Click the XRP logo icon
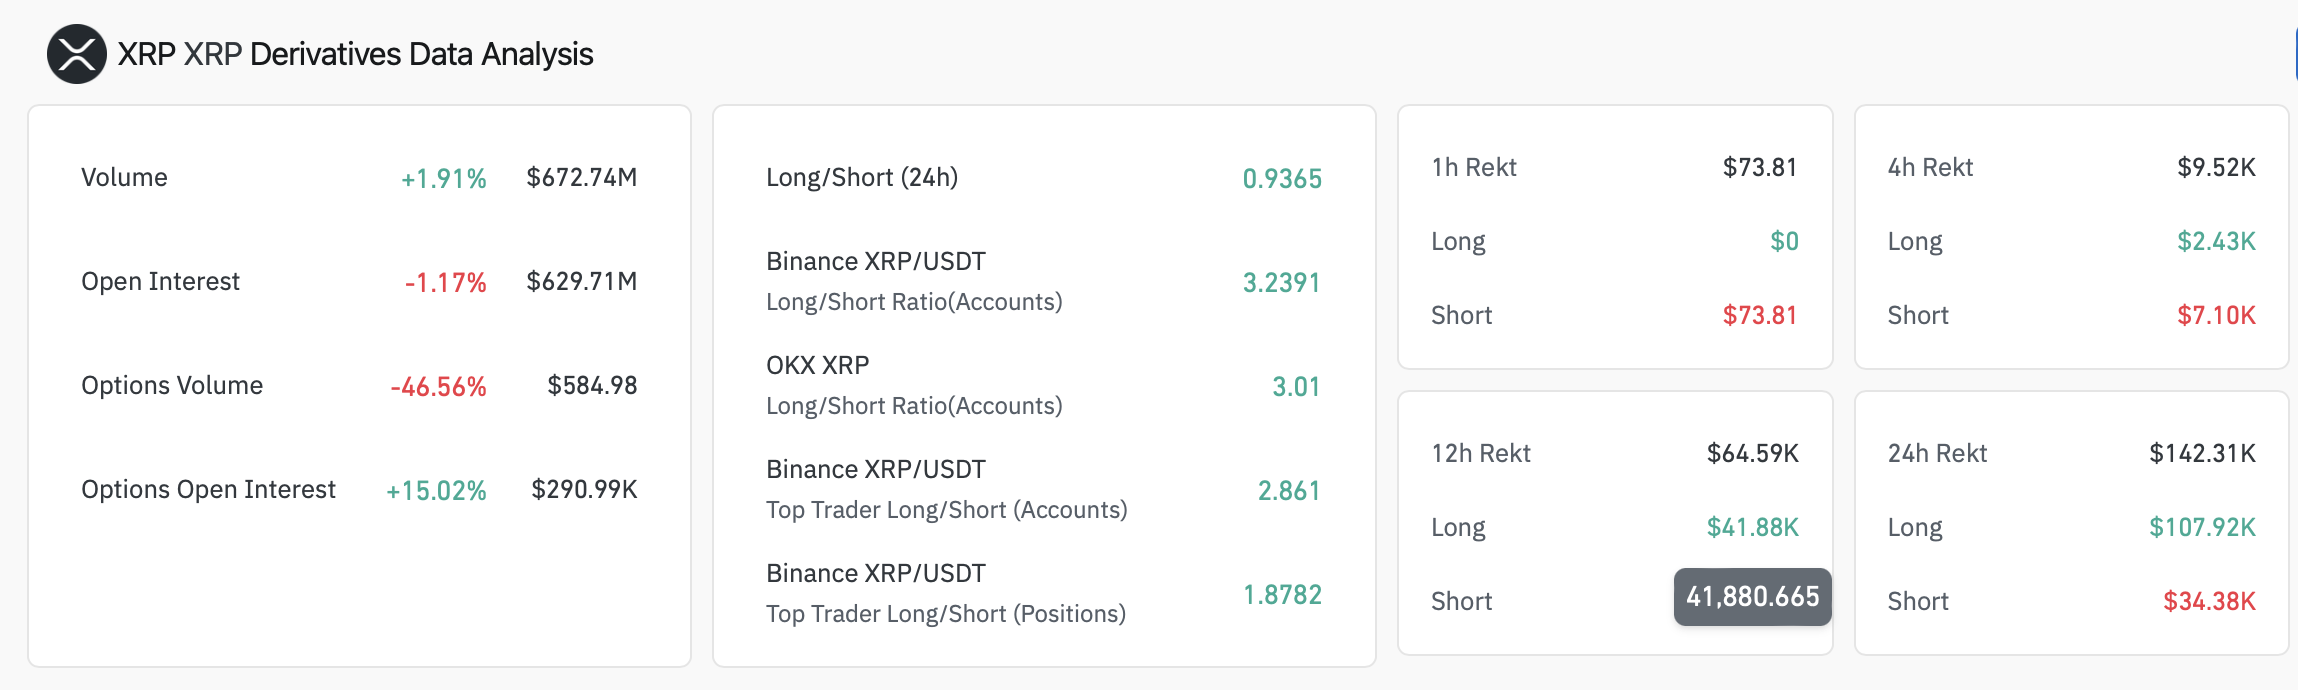The height and width of the screenshot is (690, 2298). coord(76,55)
